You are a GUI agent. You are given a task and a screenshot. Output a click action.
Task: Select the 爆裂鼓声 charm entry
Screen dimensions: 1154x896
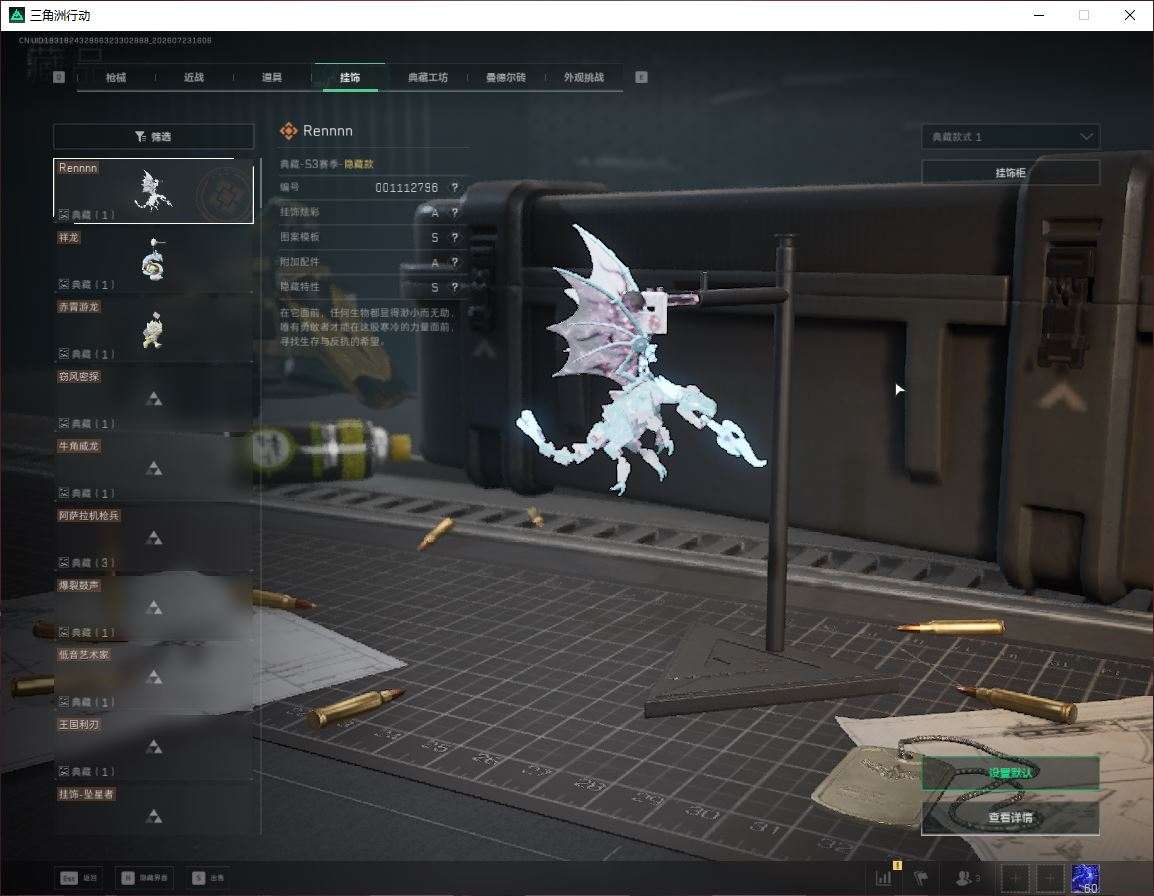(x=153, y=607)
